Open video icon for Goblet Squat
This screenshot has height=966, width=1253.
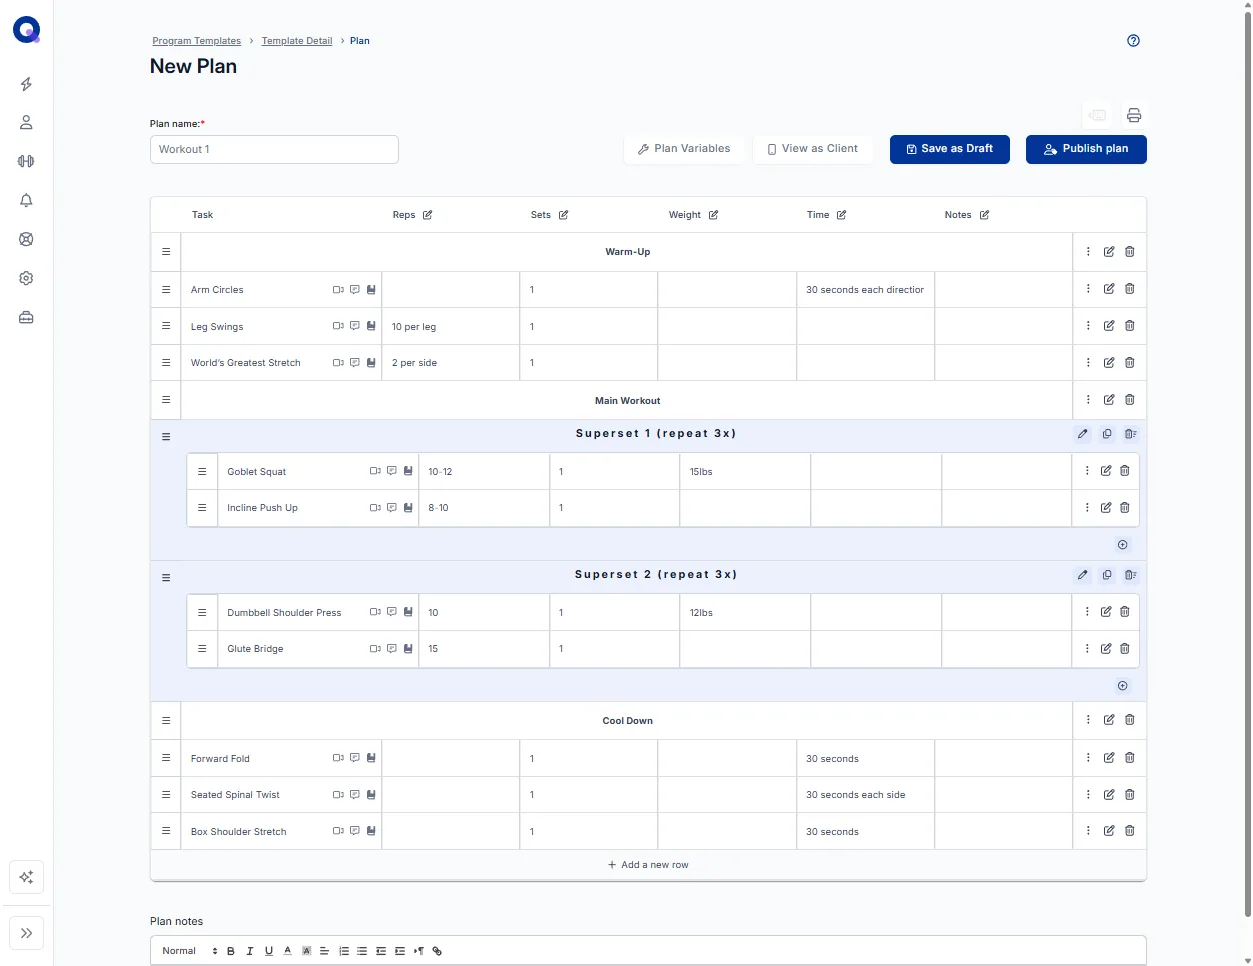(x=375, y=471)
